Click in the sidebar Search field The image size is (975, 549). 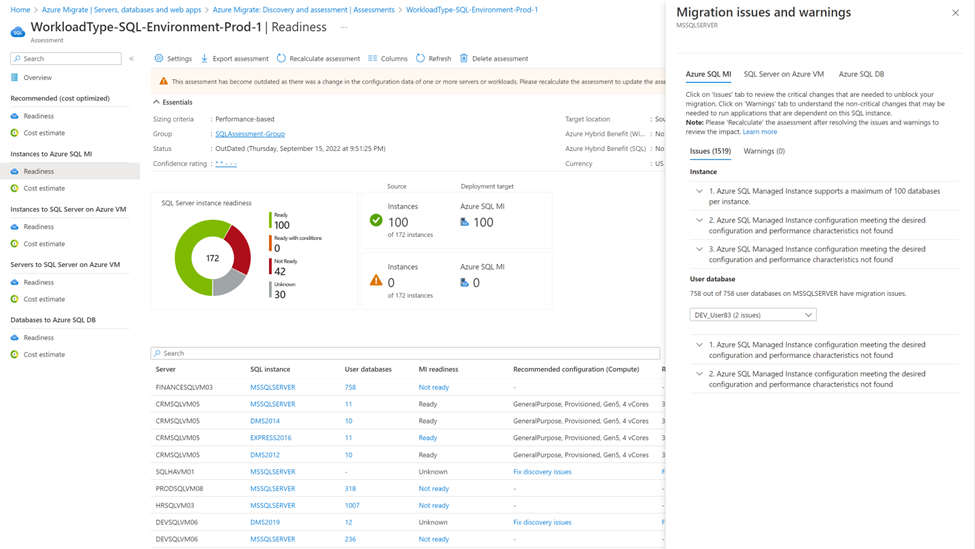(66, 58)
